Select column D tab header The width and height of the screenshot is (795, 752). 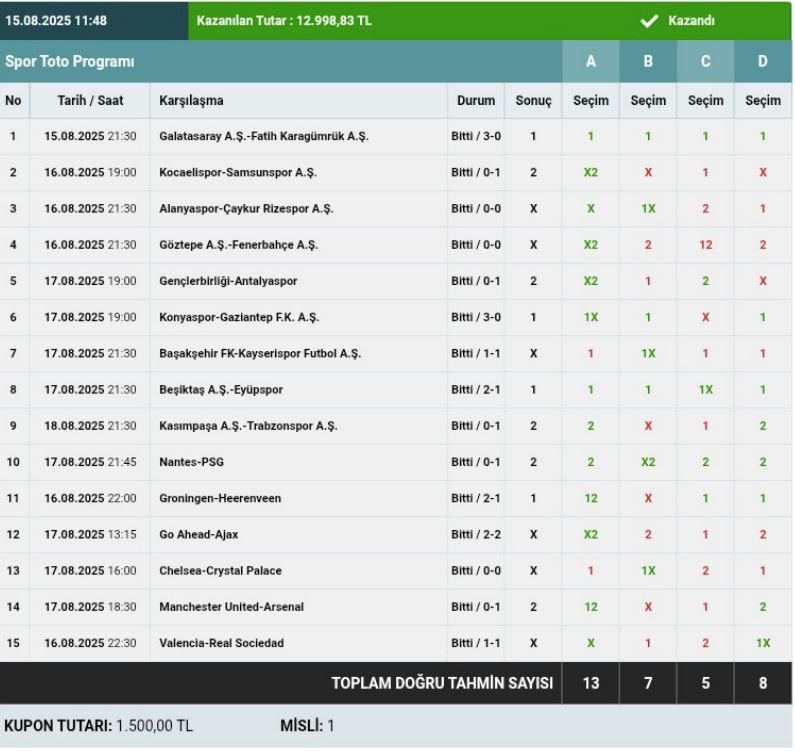pos(763,62)
